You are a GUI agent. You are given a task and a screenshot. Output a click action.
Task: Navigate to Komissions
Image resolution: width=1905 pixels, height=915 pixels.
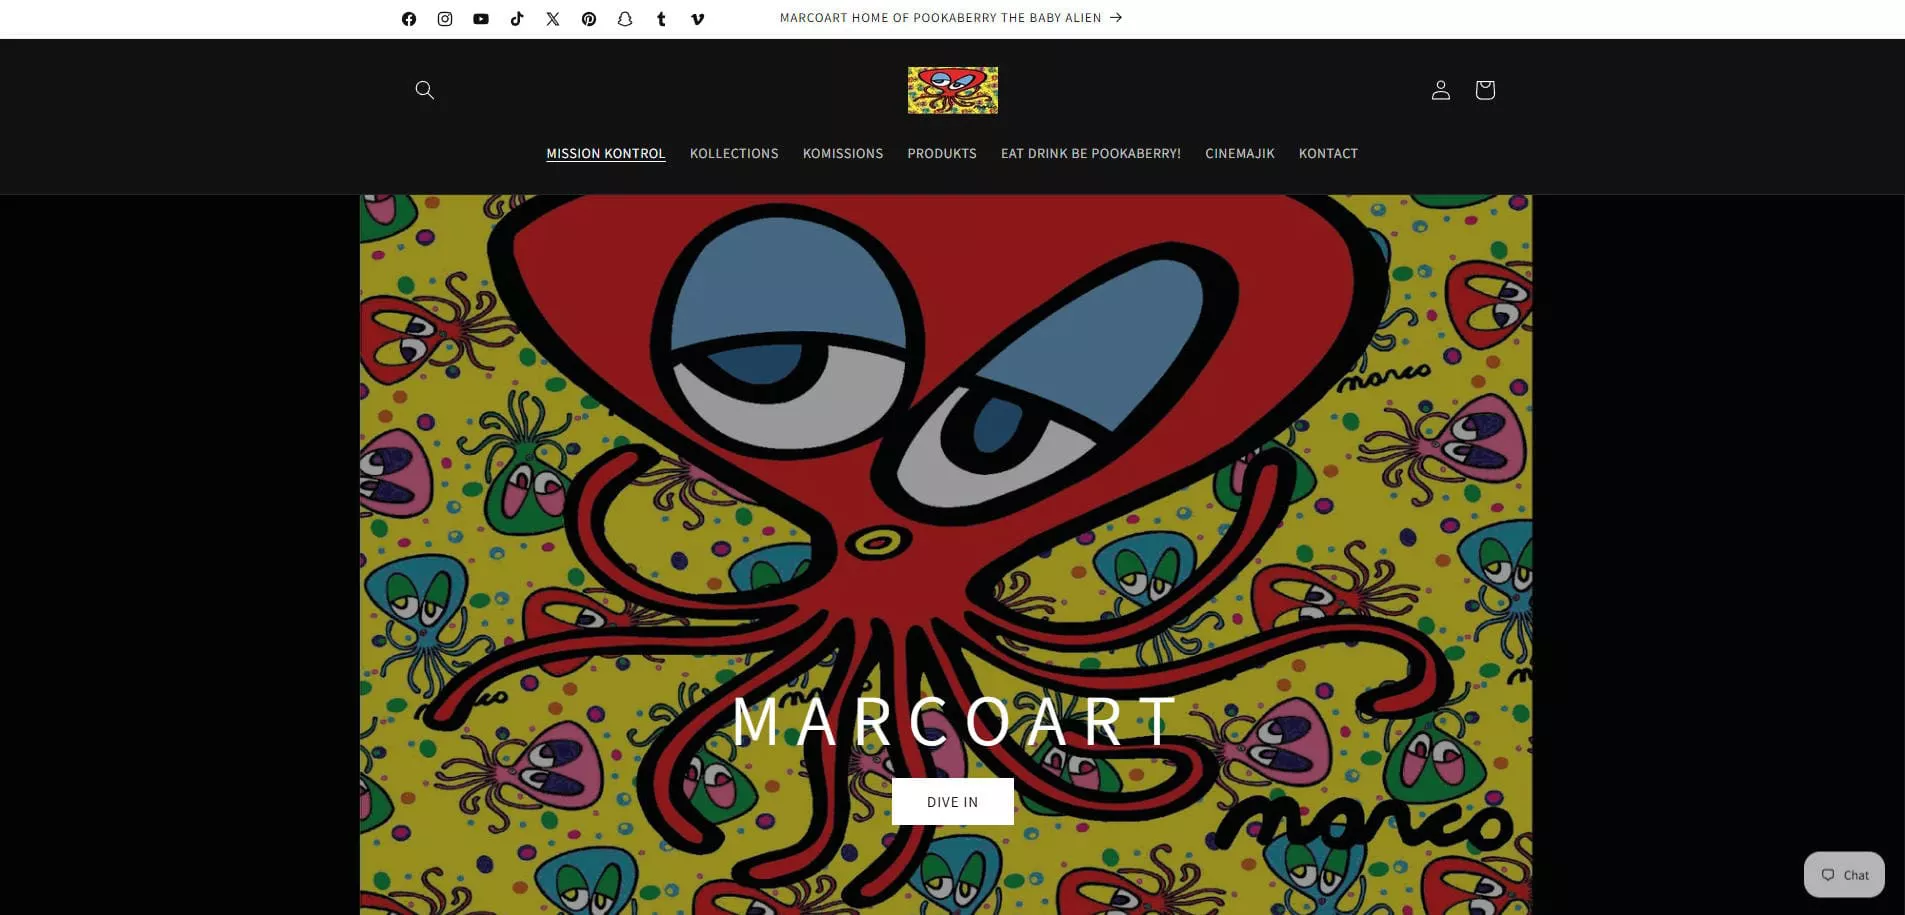[843, 154]
